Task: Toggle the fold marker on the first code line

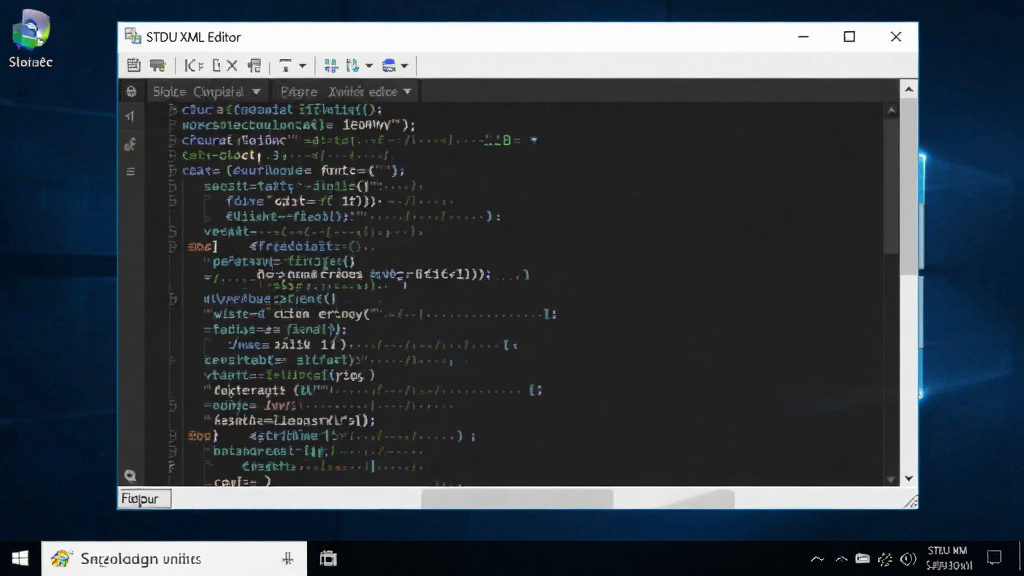Action: pos(172,110)
